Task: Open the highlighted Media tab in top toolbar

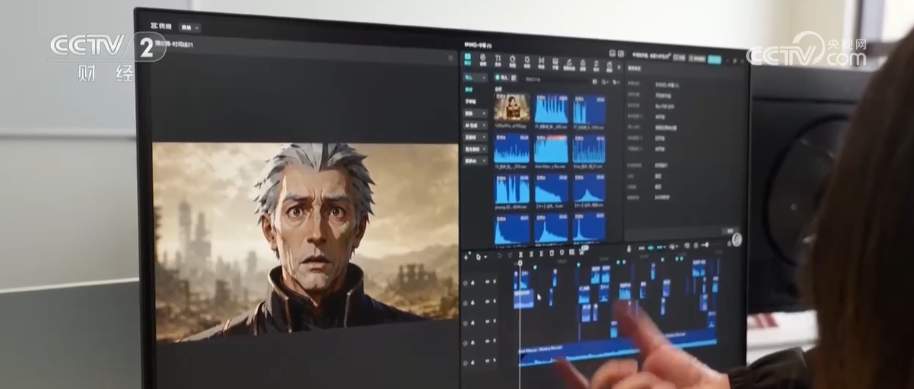Action: pos(467,60)
